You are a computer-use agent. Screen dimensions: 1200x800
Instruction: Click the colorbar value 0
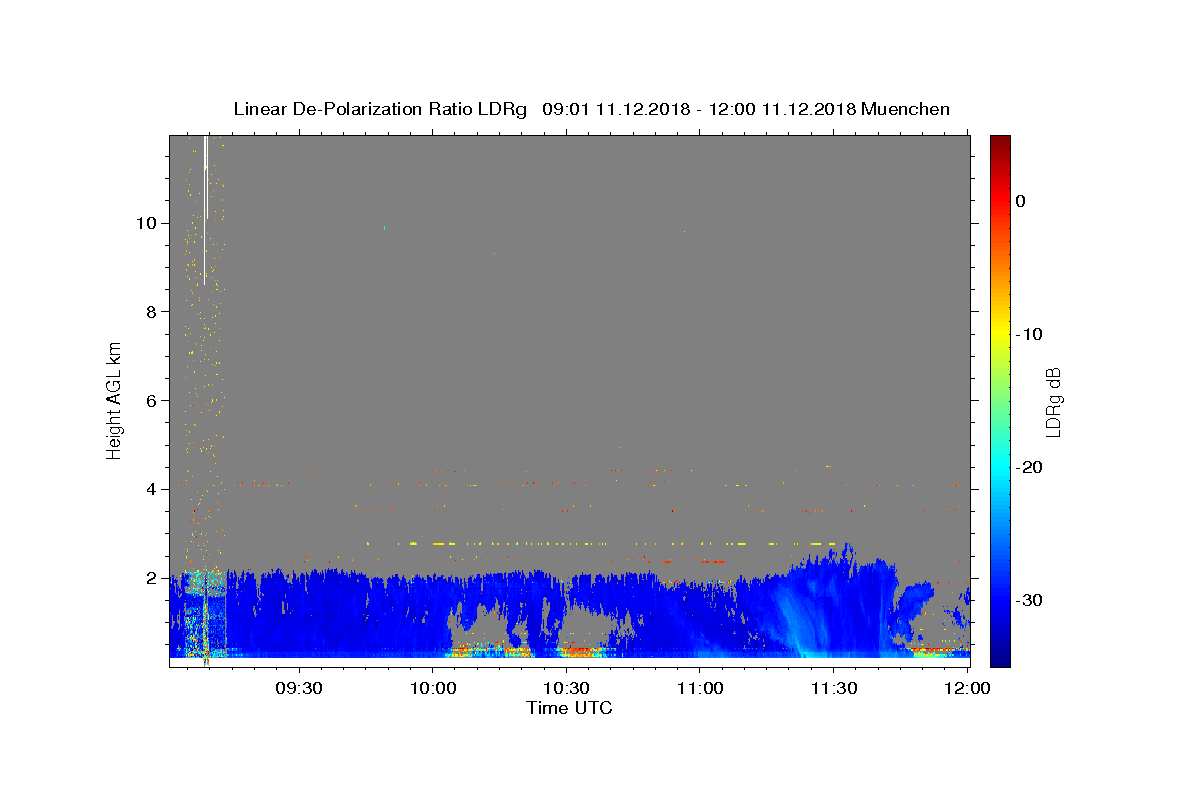pyautogui.click(x=1021, y=201)
